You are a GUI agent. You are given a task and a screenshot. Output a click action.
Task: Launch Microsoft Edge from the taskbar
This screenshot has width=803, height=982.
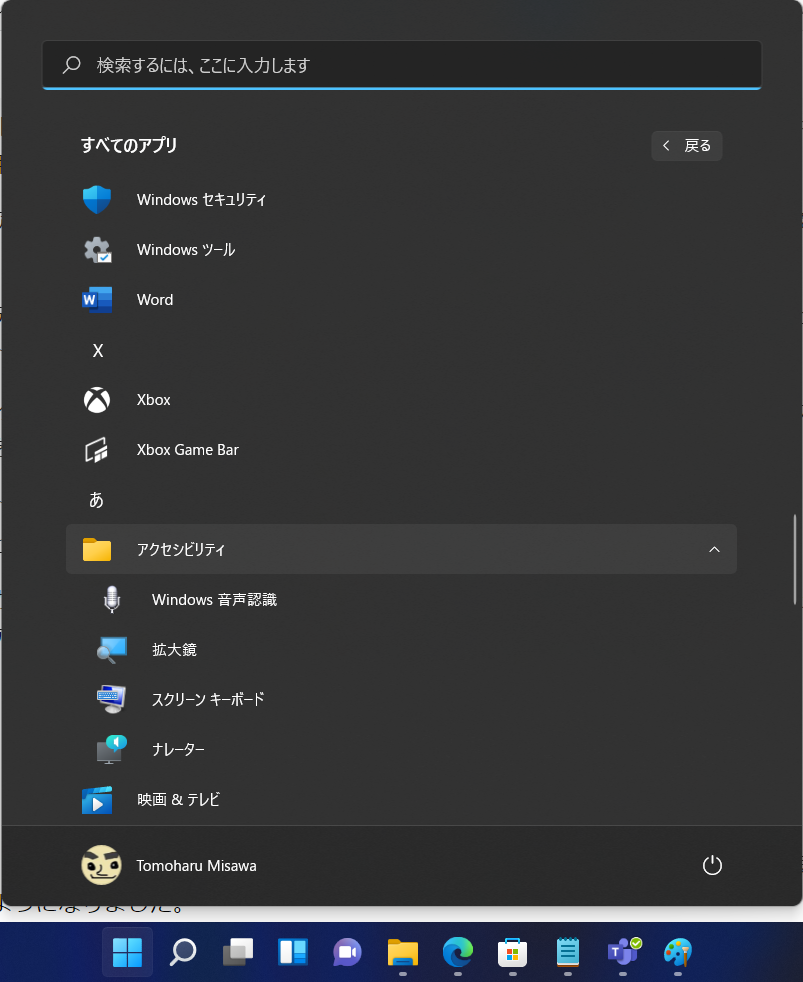[458, 953]
